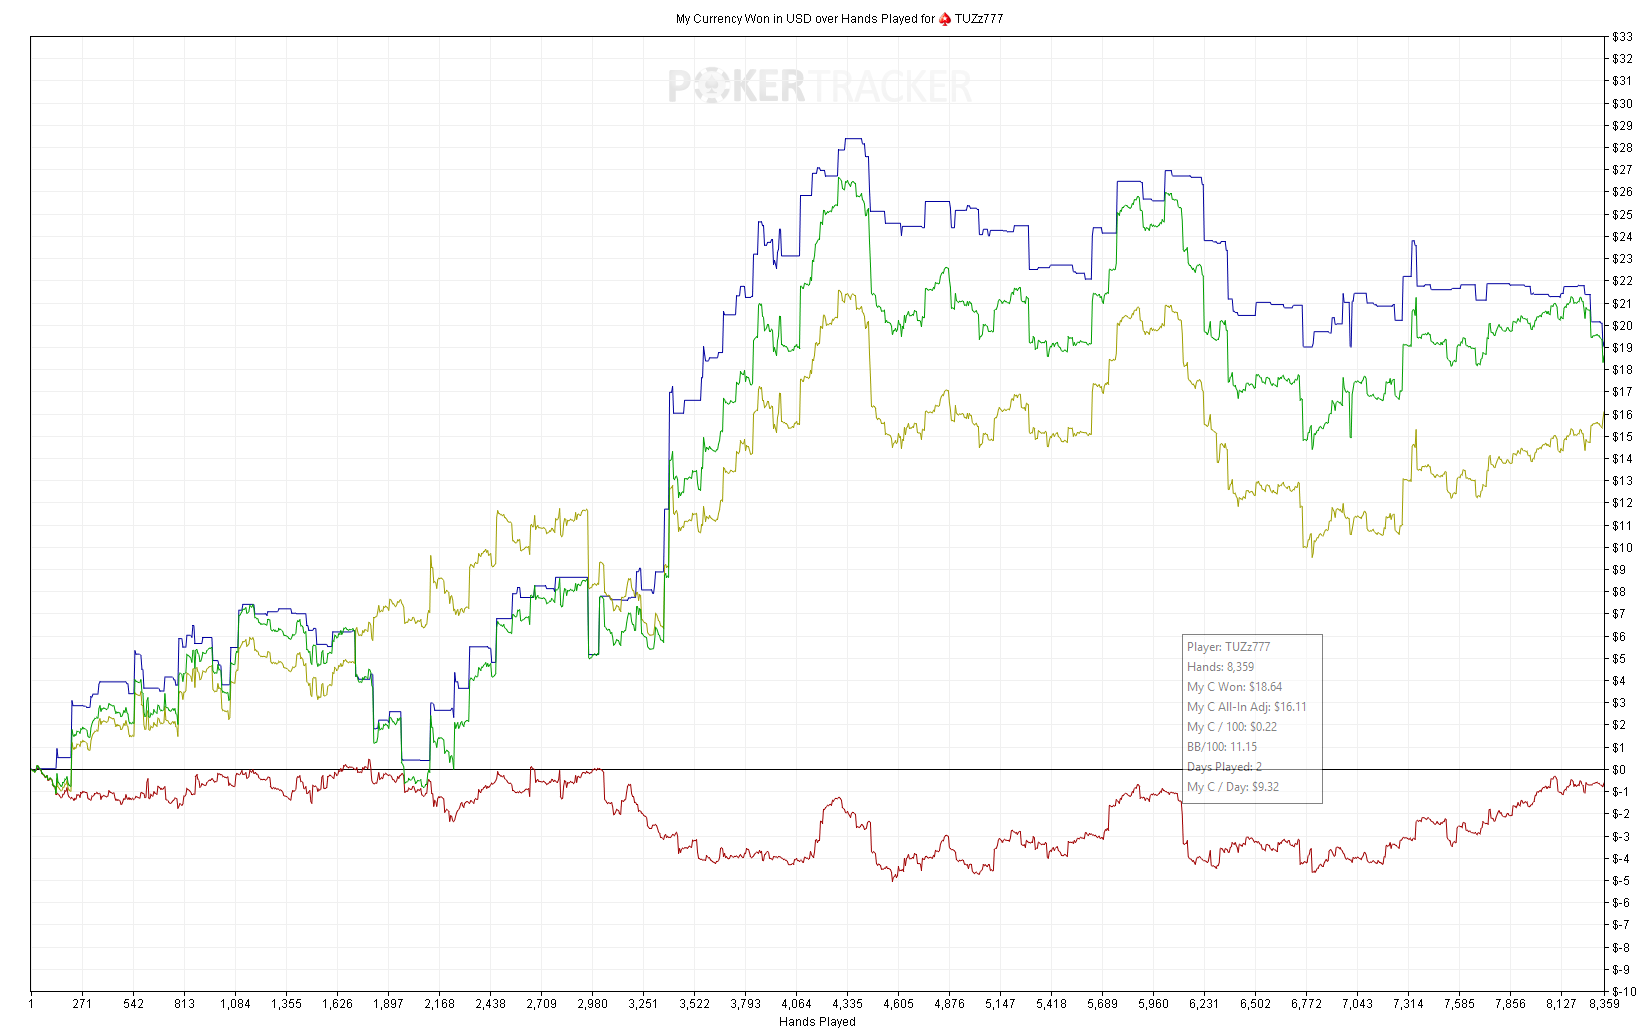1642x1028 pixels.
Task: Click the y-axis label '$10'
Action: click(1622, 548)
